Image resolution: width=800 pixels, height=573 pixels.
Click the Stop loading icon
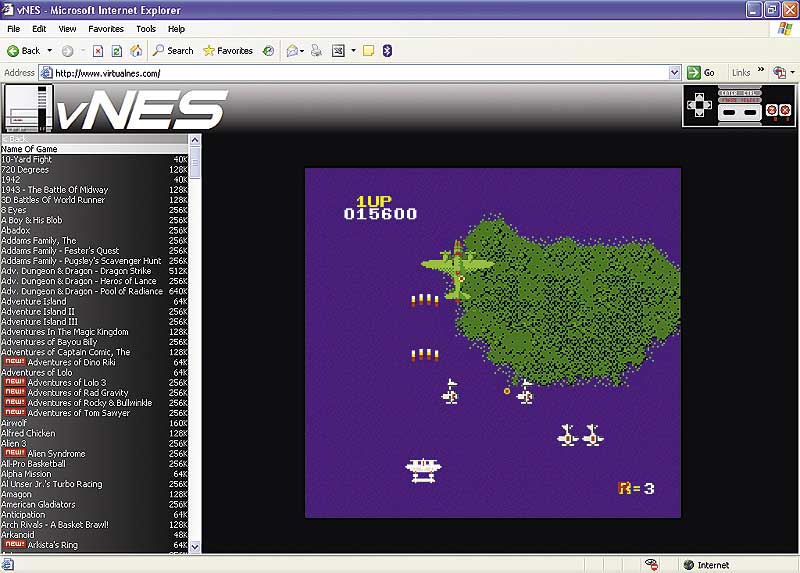point(98,51)
